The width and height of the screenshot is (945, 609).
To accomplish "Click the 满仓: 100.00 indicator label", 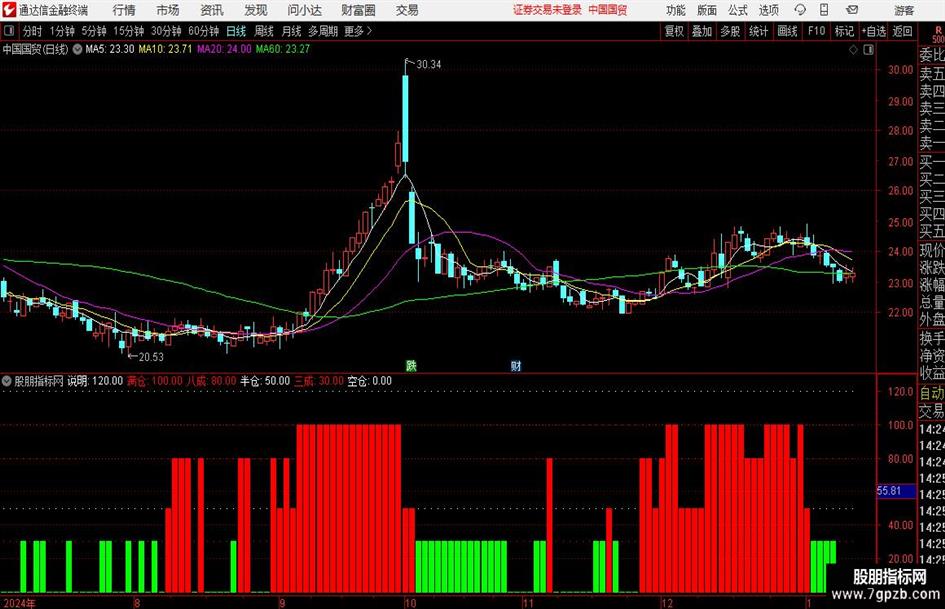I will (154, 381).
